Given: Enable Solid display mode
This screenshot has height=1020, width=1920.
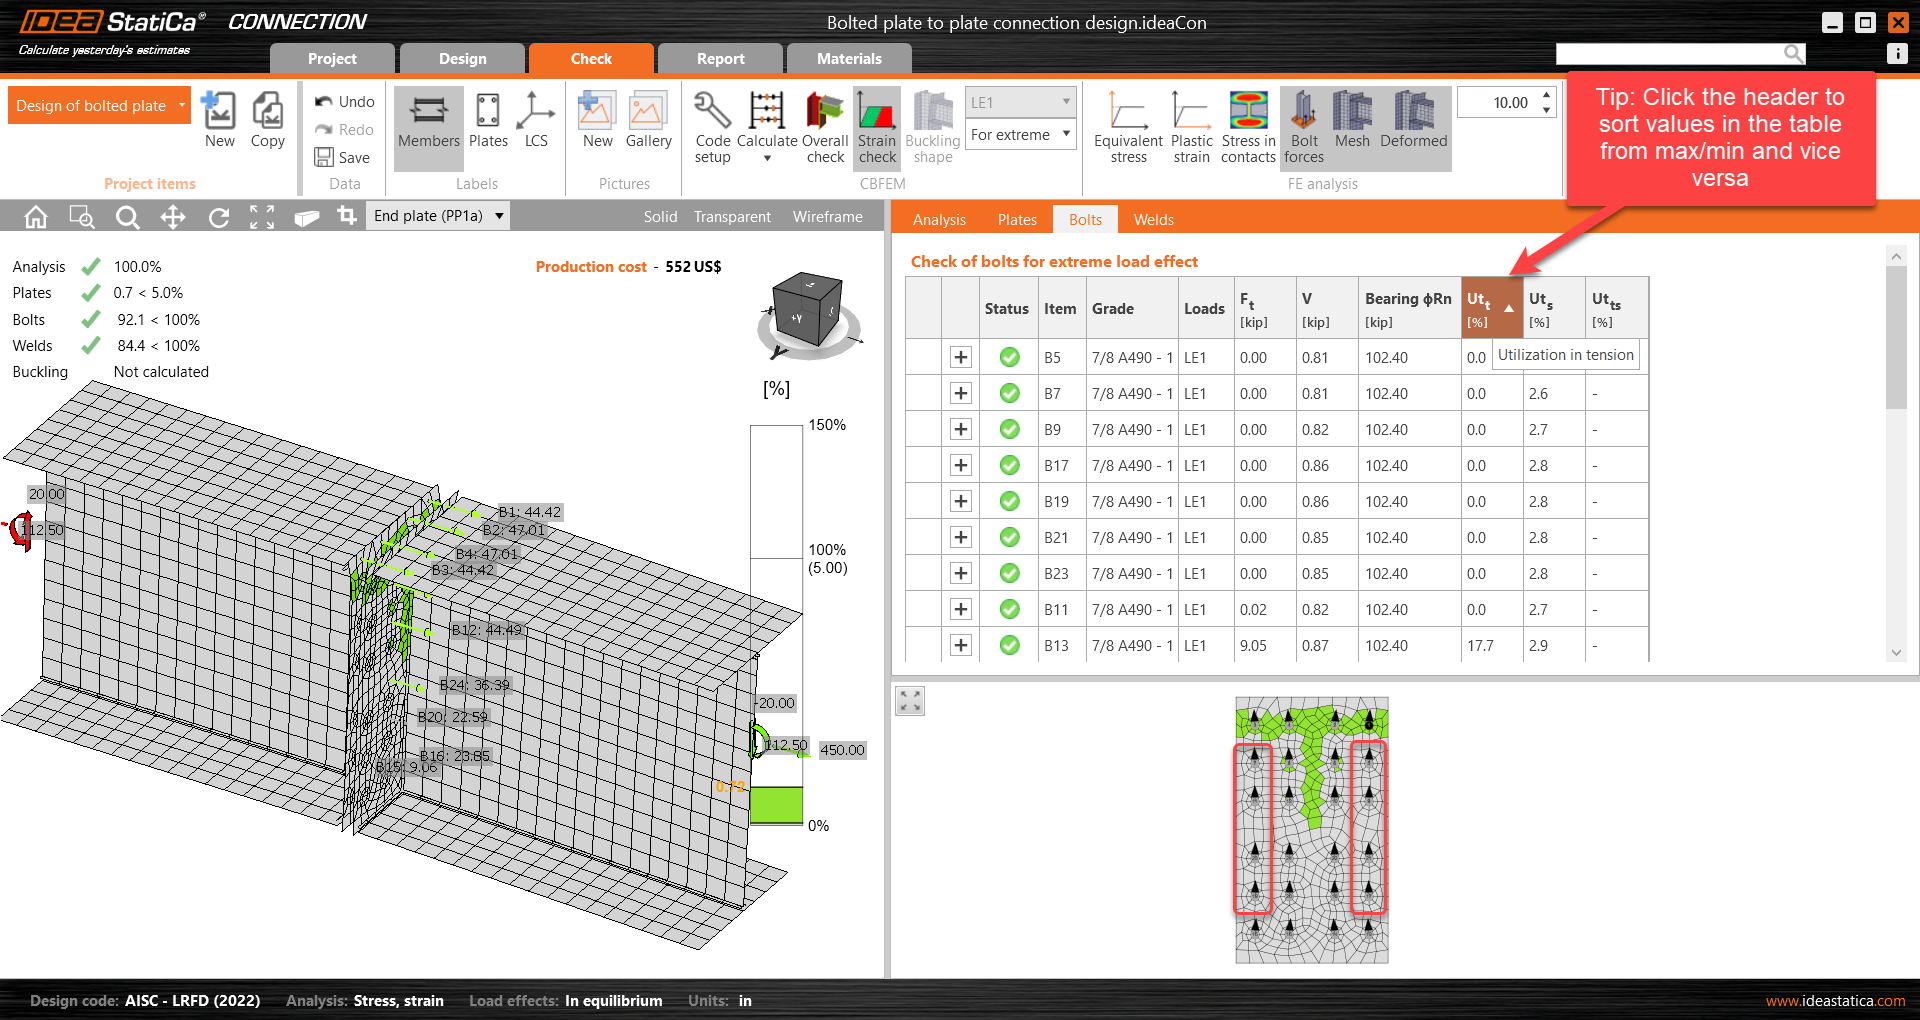Looking at the screenshot, I should tap(660, 216).
